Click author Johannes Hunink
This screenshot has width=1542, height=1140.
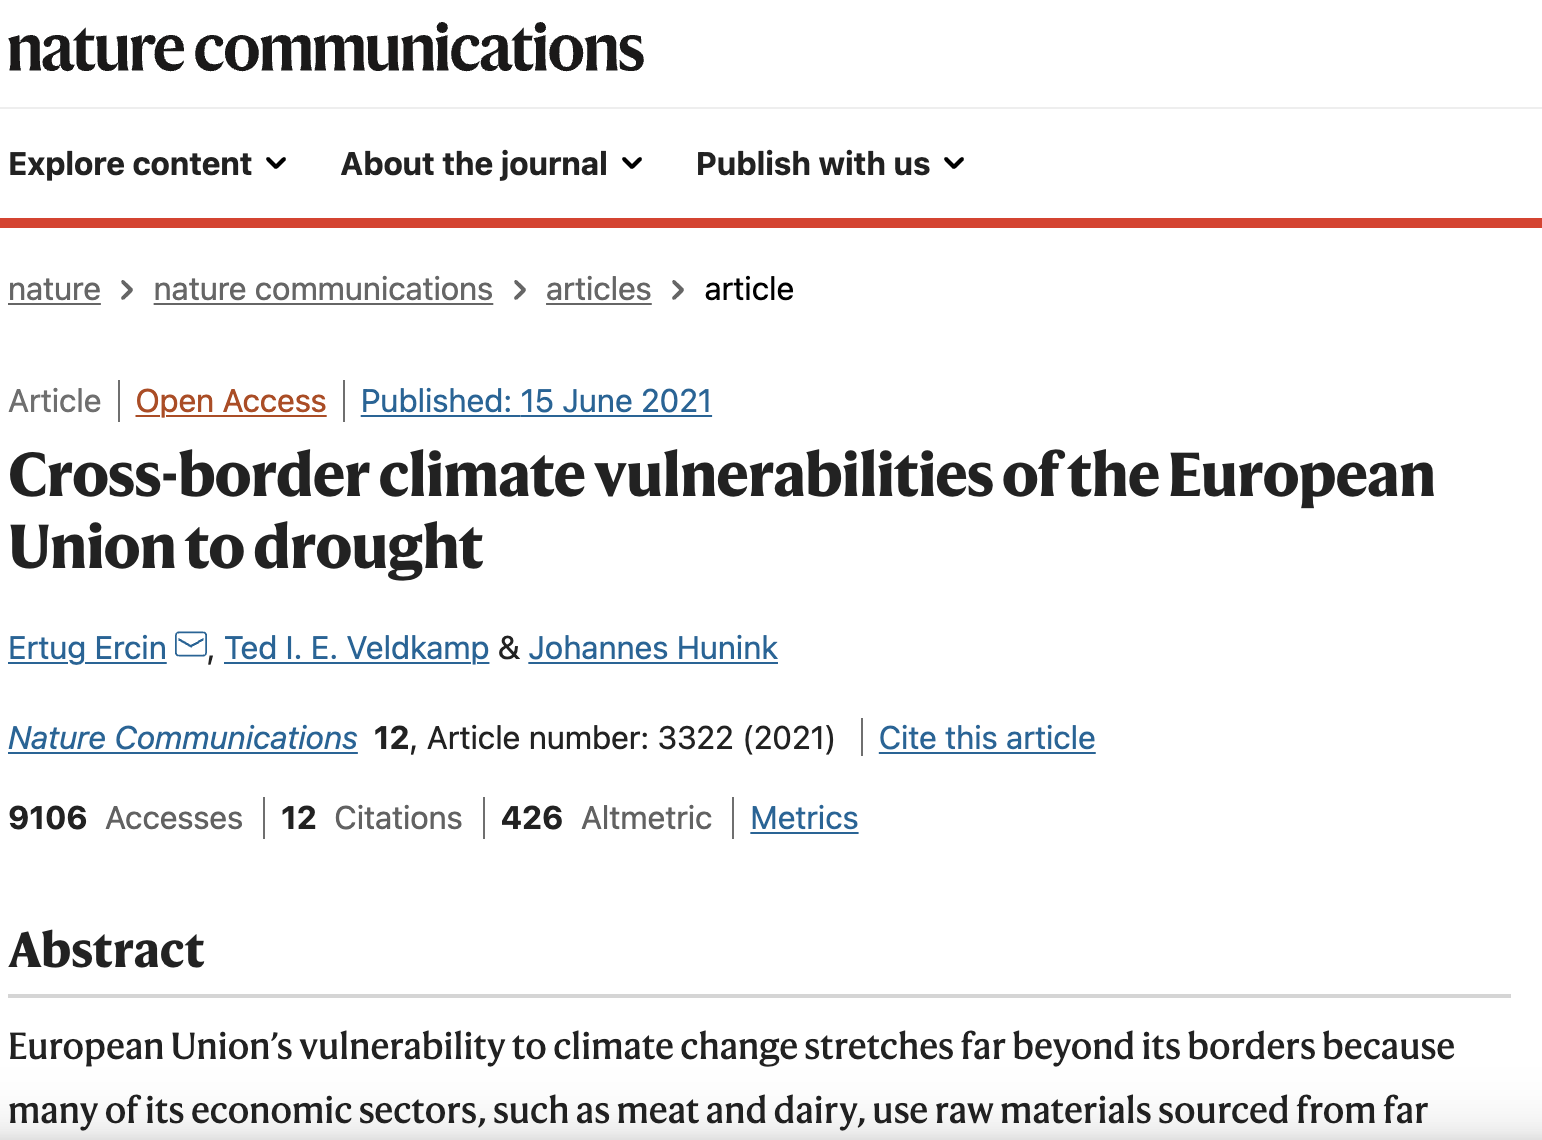(x=653, y=648)
